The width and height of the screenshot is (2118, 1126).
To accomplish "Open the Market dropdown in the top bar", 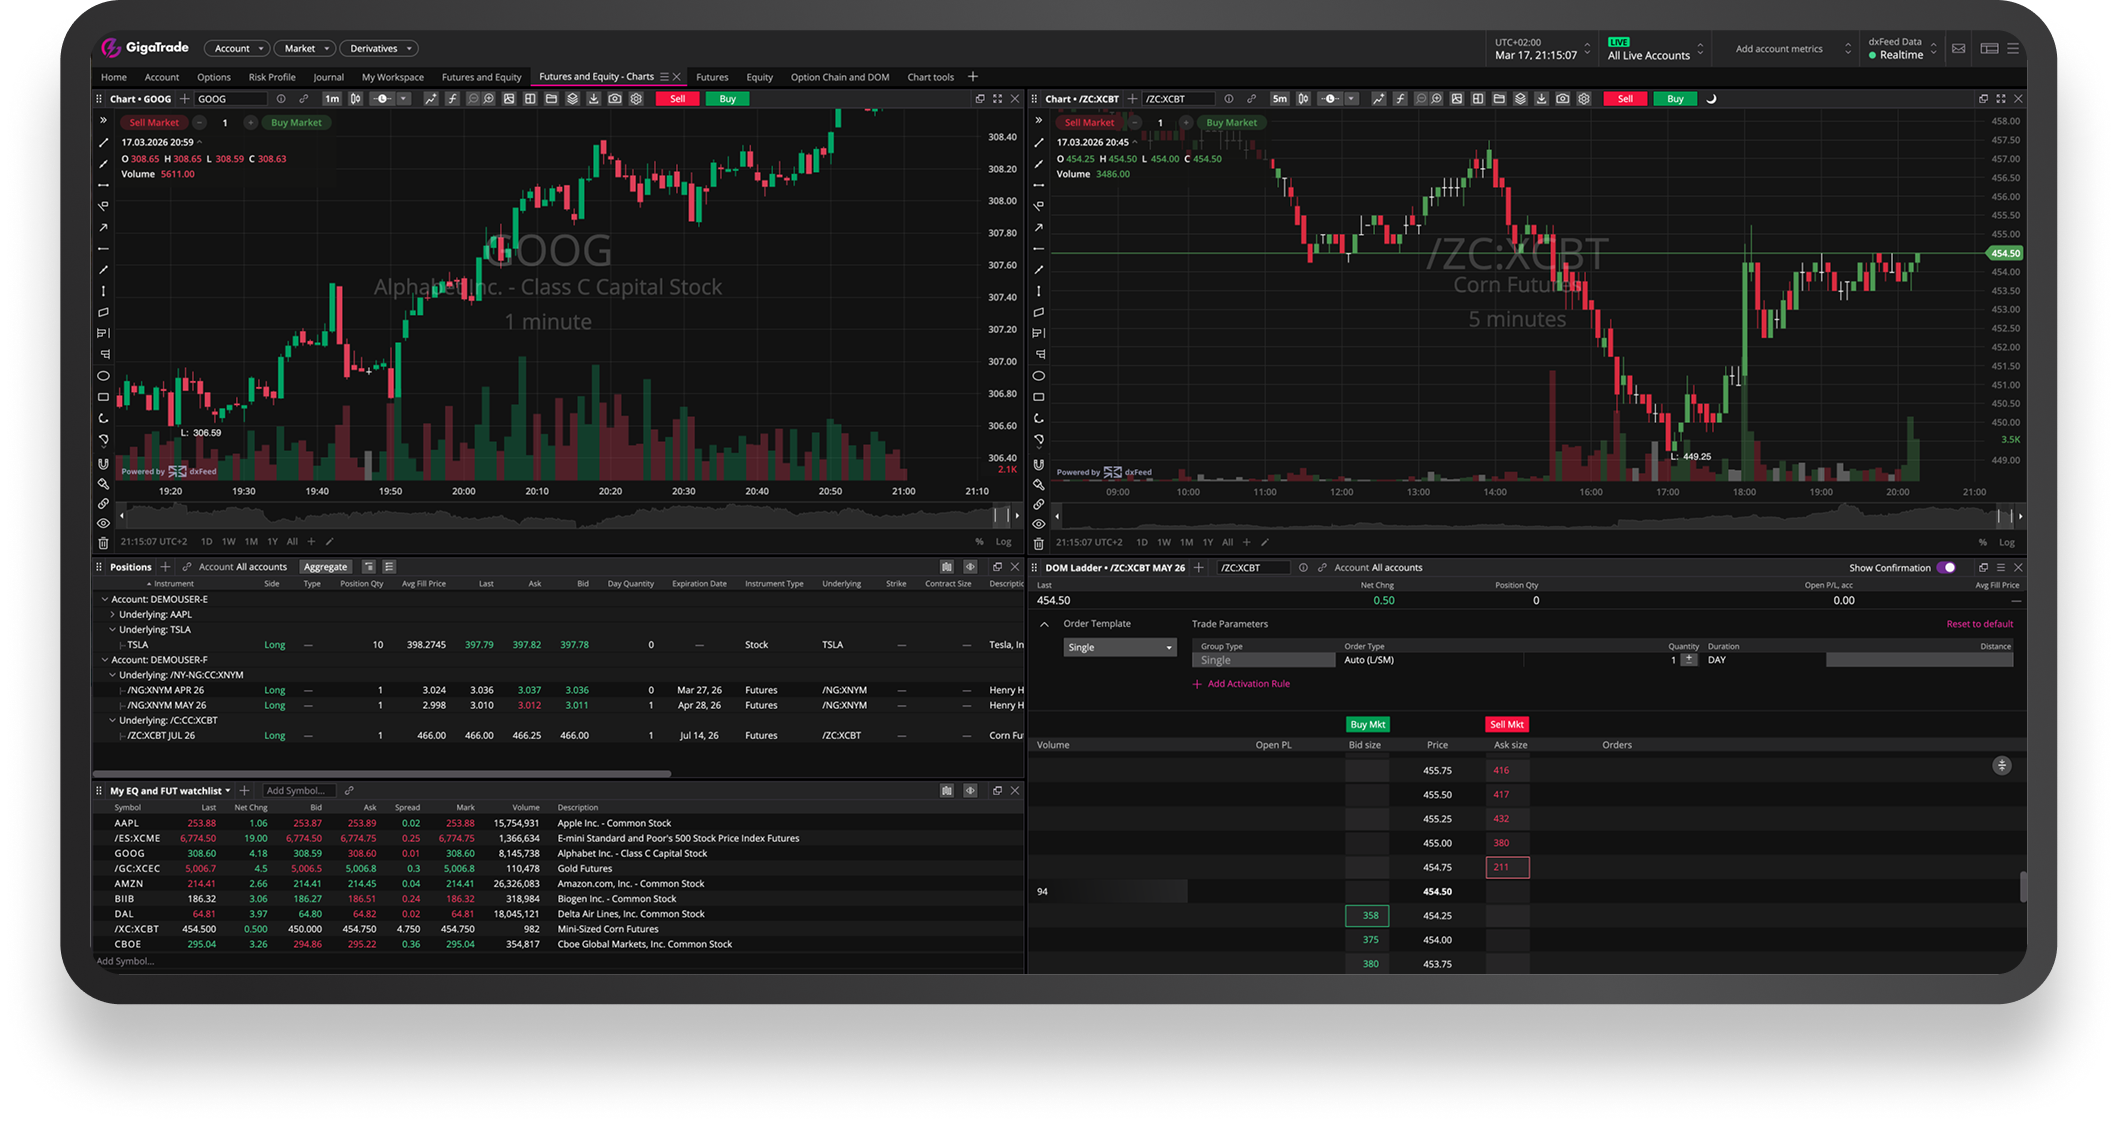I will pyautogui.click(x=305, y=48).
